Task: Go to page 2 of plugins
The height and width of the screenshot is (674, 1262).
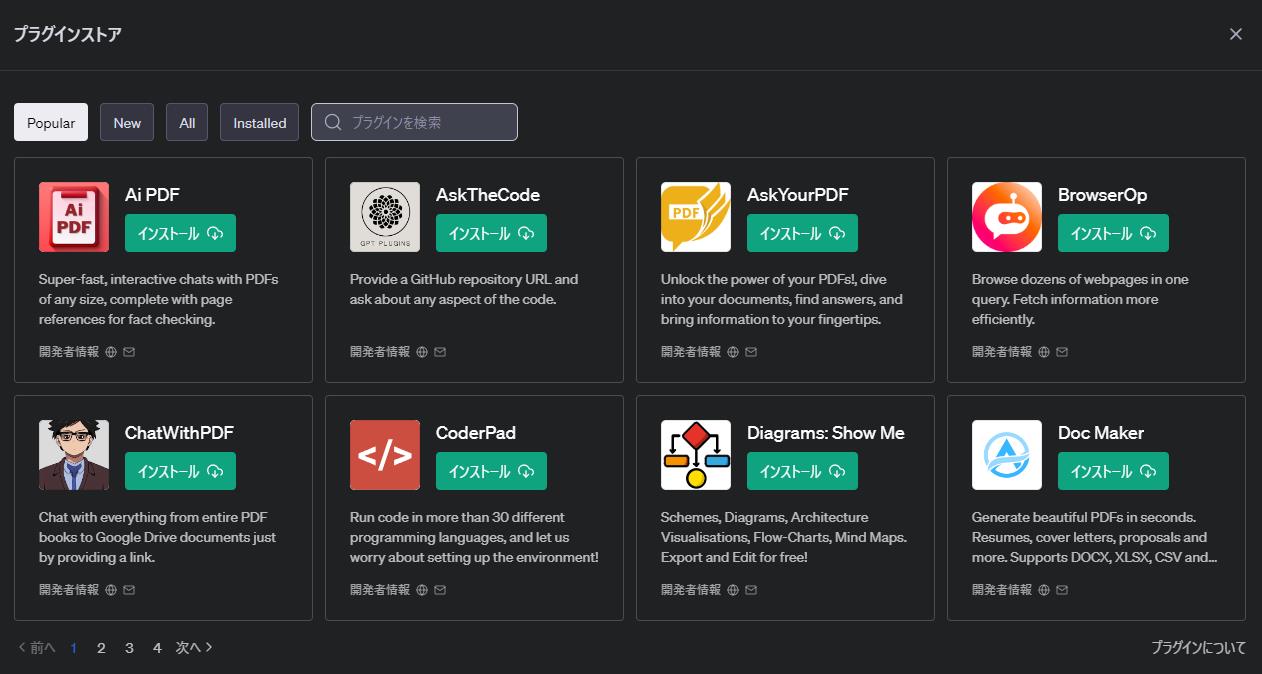Action: (x=101, y=648)
